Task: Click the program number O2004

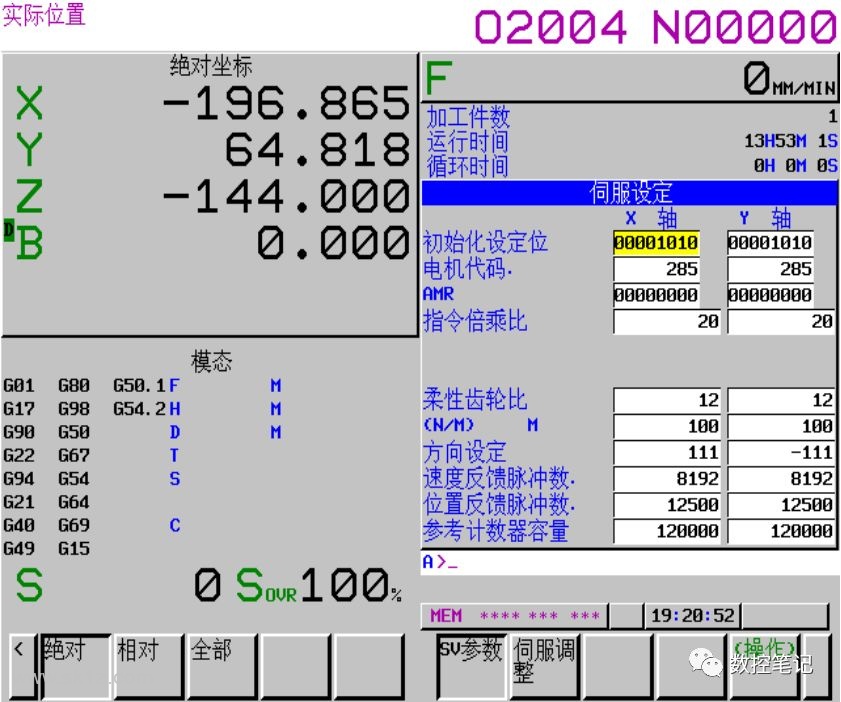Action: click(551, 27)
